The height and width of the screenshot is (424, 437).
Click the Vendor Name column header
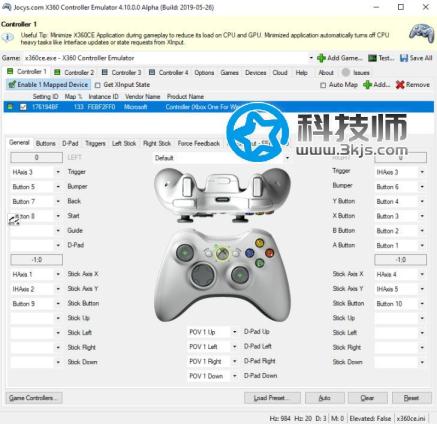click(x=143, y=97)
